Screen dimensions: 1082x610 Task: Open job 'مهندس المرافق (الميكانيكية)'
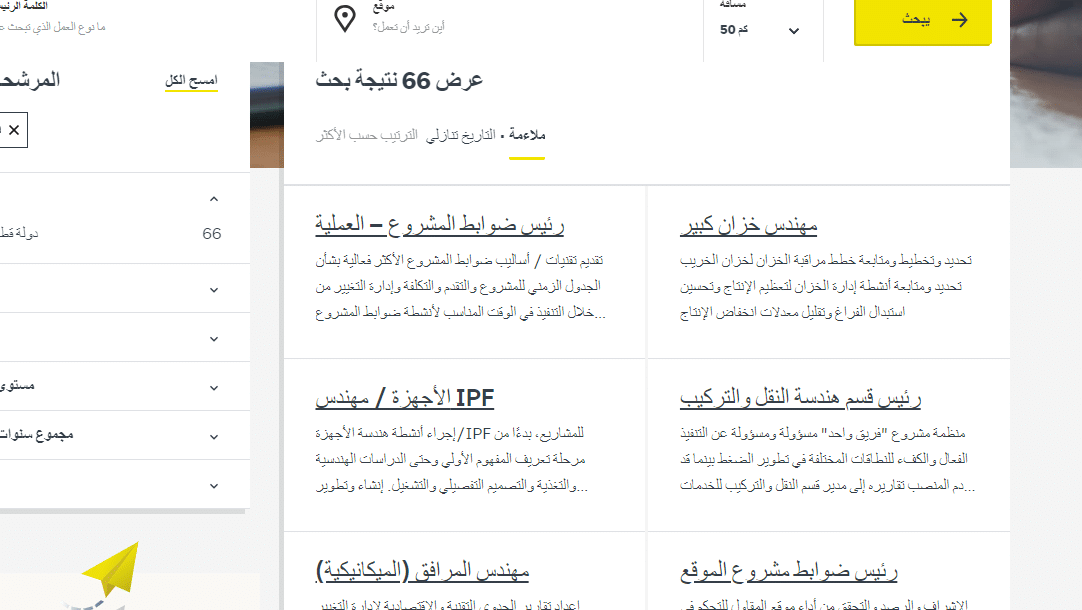click(422, 571)
